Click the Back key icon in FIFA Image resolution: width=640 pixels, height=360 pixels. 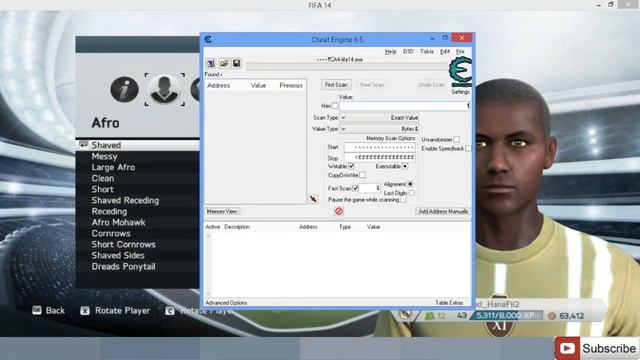[x=36, y=310]
